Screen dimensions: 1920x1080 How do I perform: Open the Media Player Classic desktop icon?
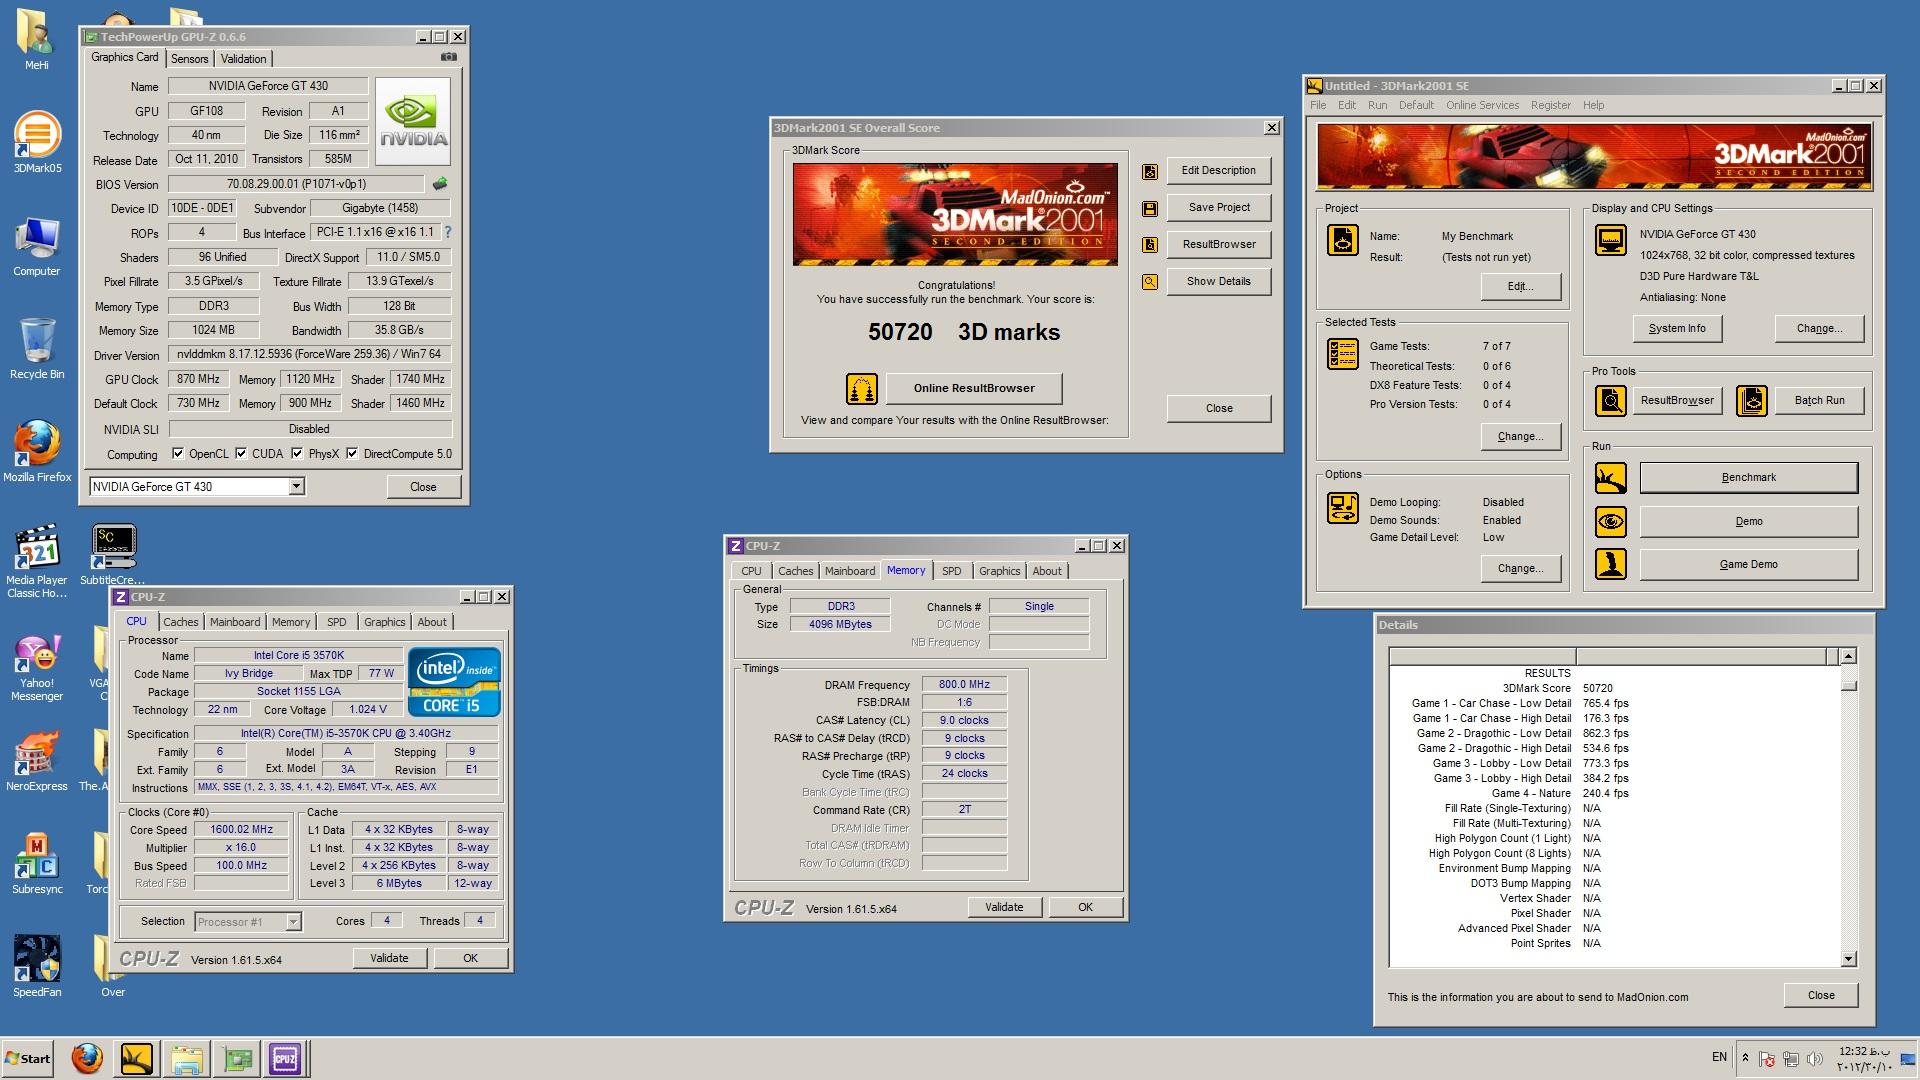pos(37,561)
